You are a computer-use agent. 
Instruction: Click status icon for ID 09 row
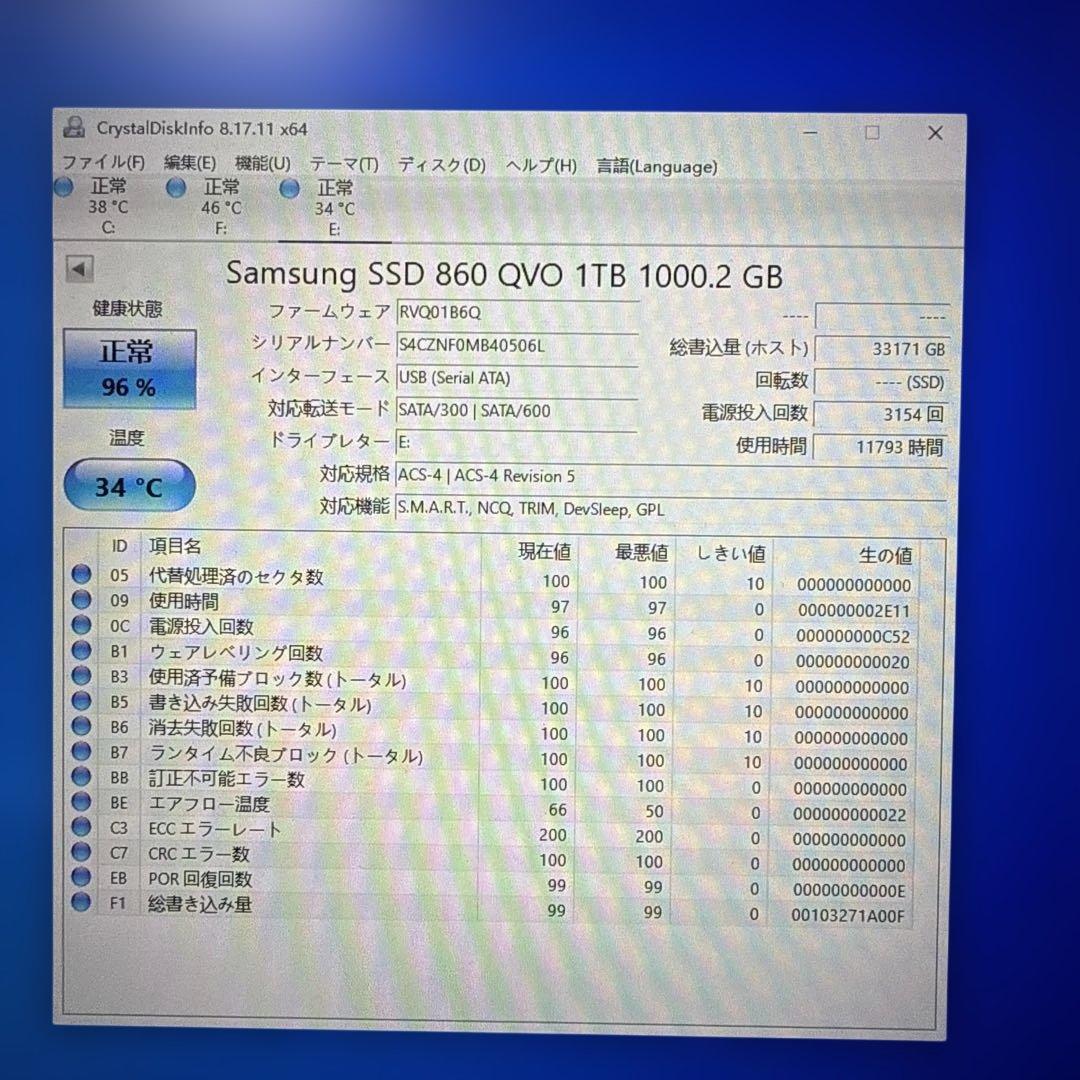click(81, 599)
